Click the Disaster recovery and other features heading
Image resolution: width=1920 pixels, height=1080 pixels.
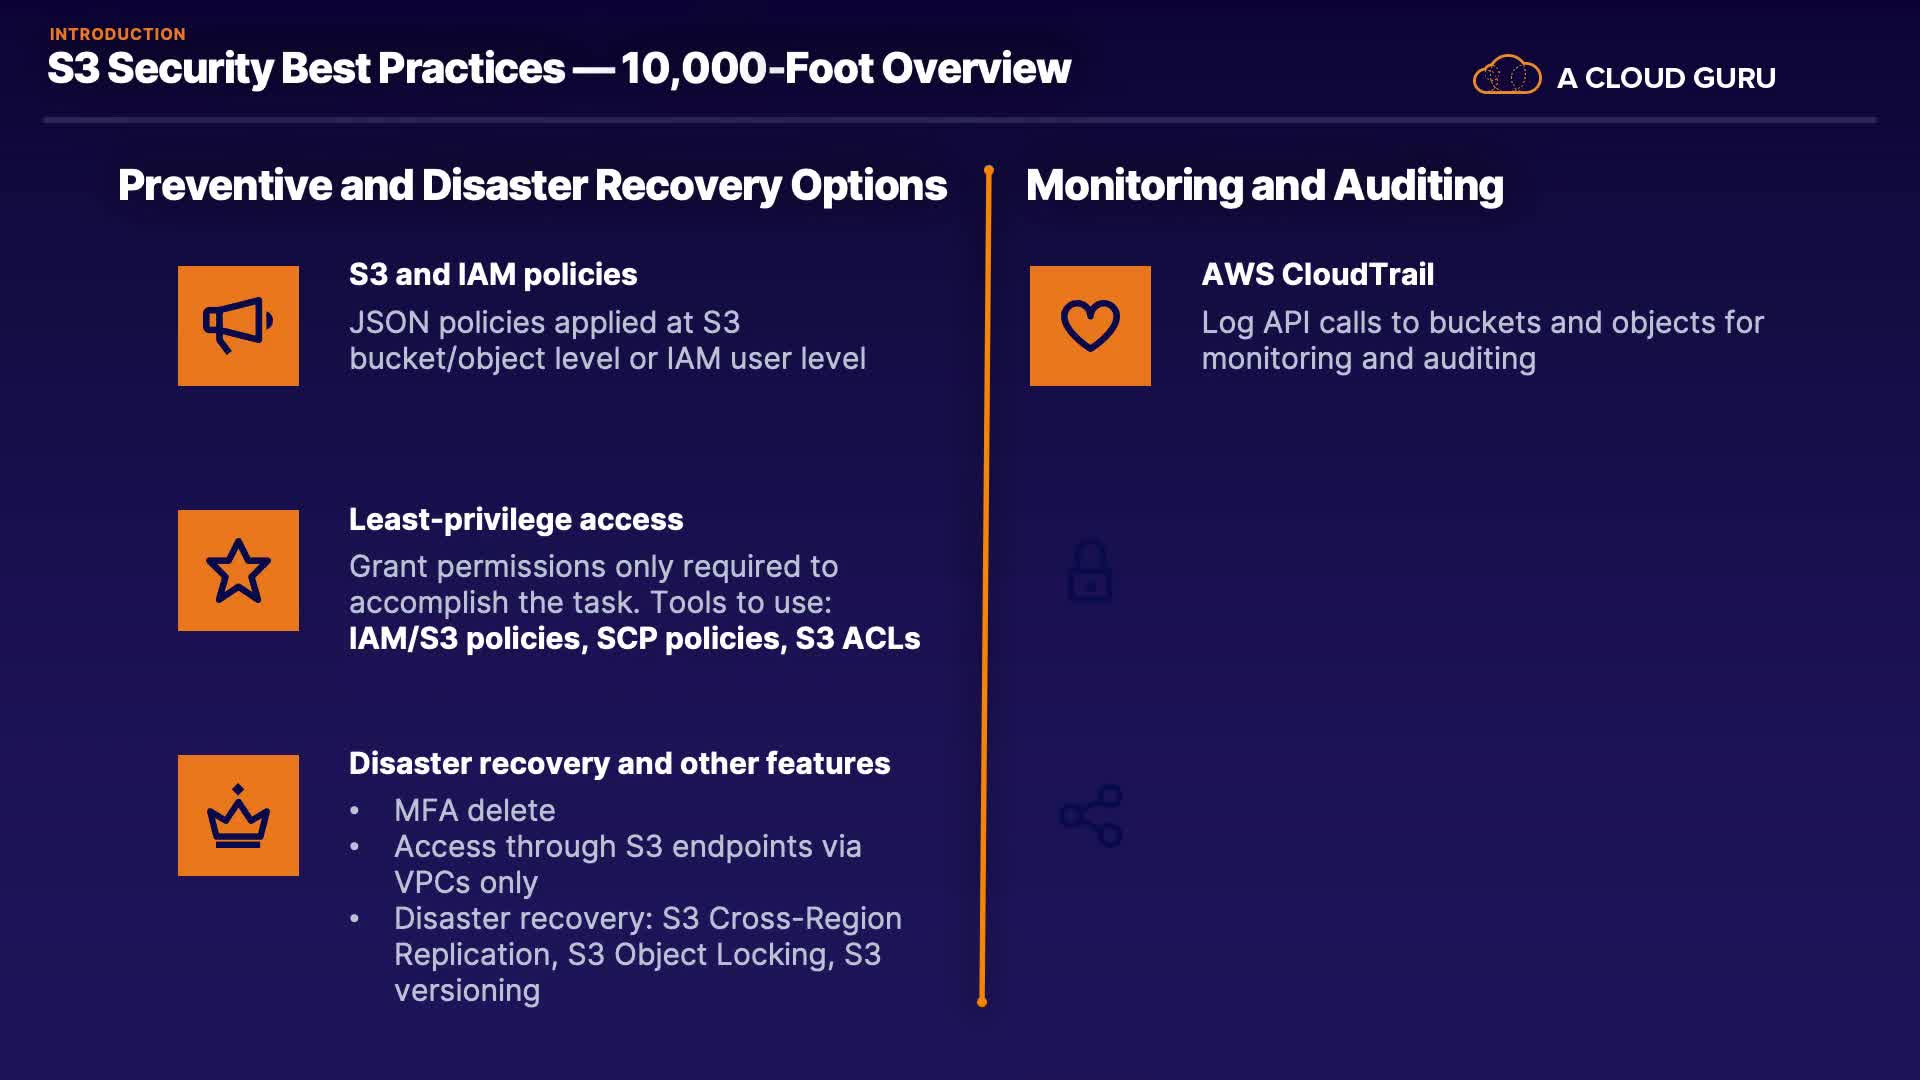[619, 763]
